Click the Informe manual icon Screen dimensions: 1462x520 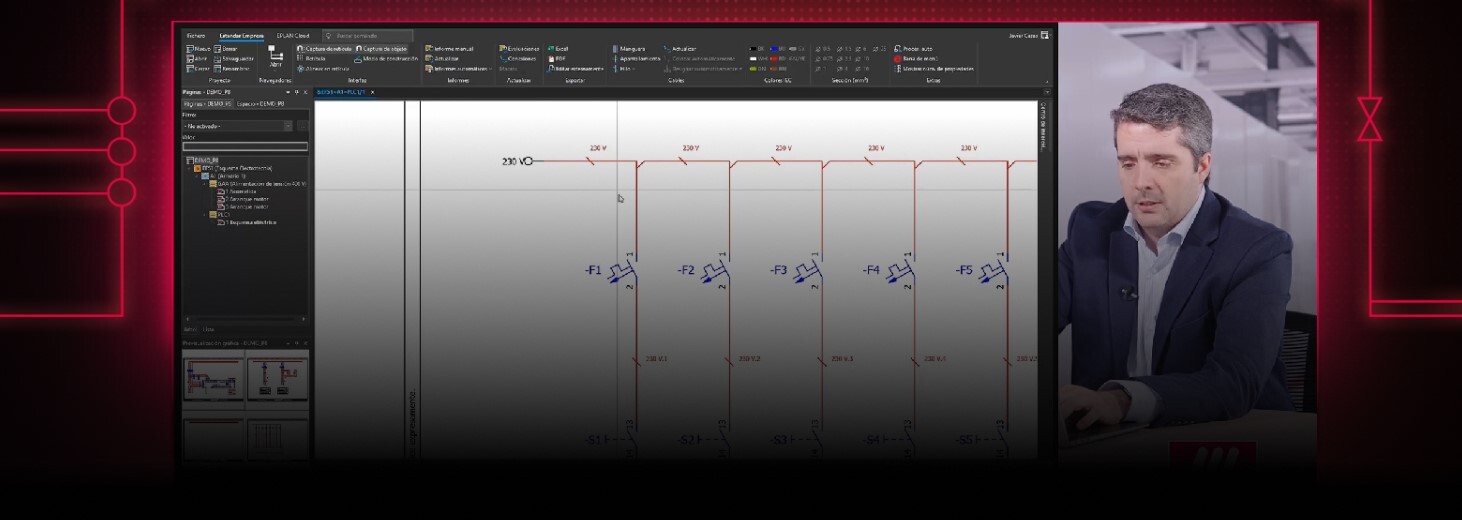coord(428,49)
